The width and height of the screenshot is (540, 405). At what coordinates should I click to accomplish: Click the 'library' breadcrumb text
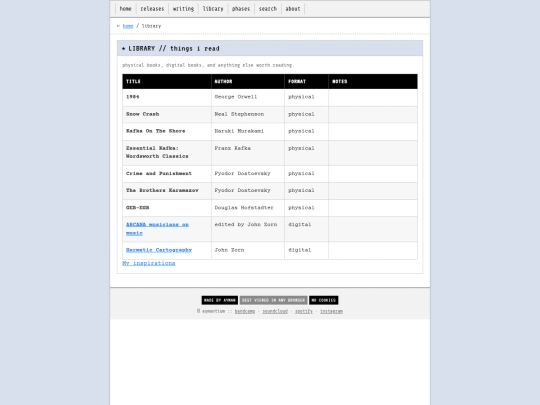coord(151,26)
